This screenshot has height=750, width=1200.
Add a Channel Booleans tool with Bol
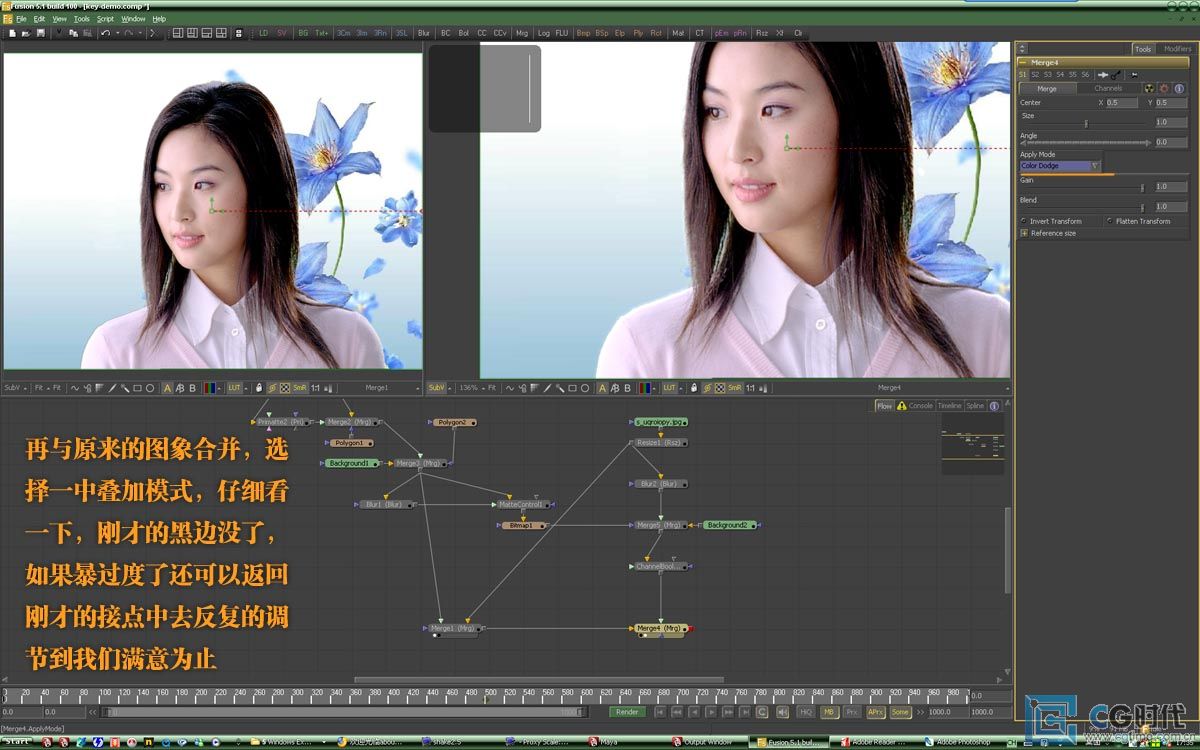(464, 33)
